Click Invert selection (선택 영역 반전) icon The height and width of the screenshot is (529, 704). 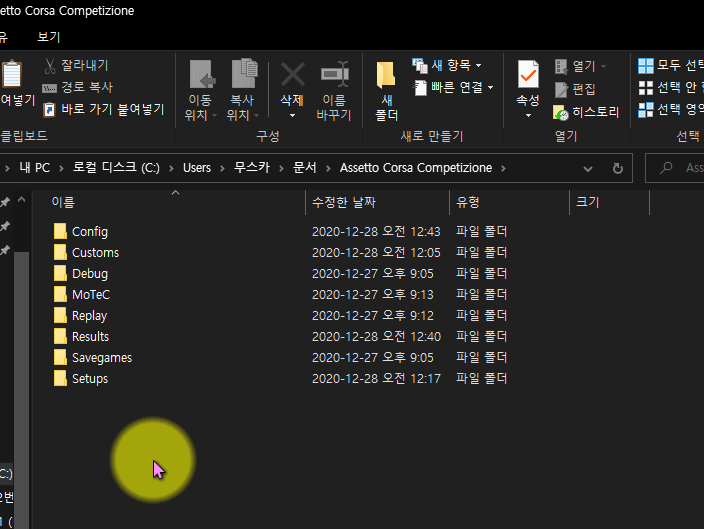pyautogui.click(x=646, y=110)
